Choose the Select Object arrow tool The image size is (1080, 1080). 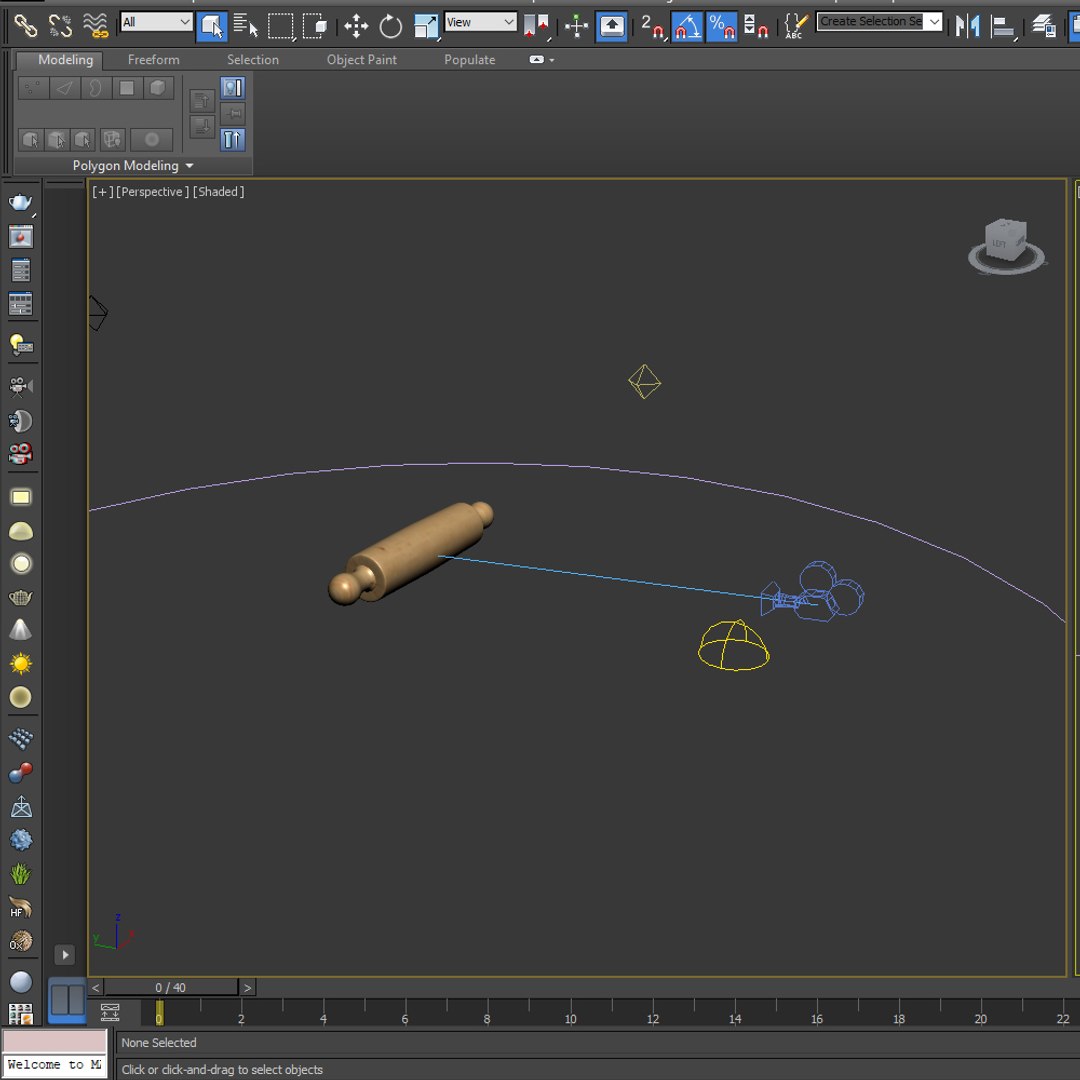211,26
